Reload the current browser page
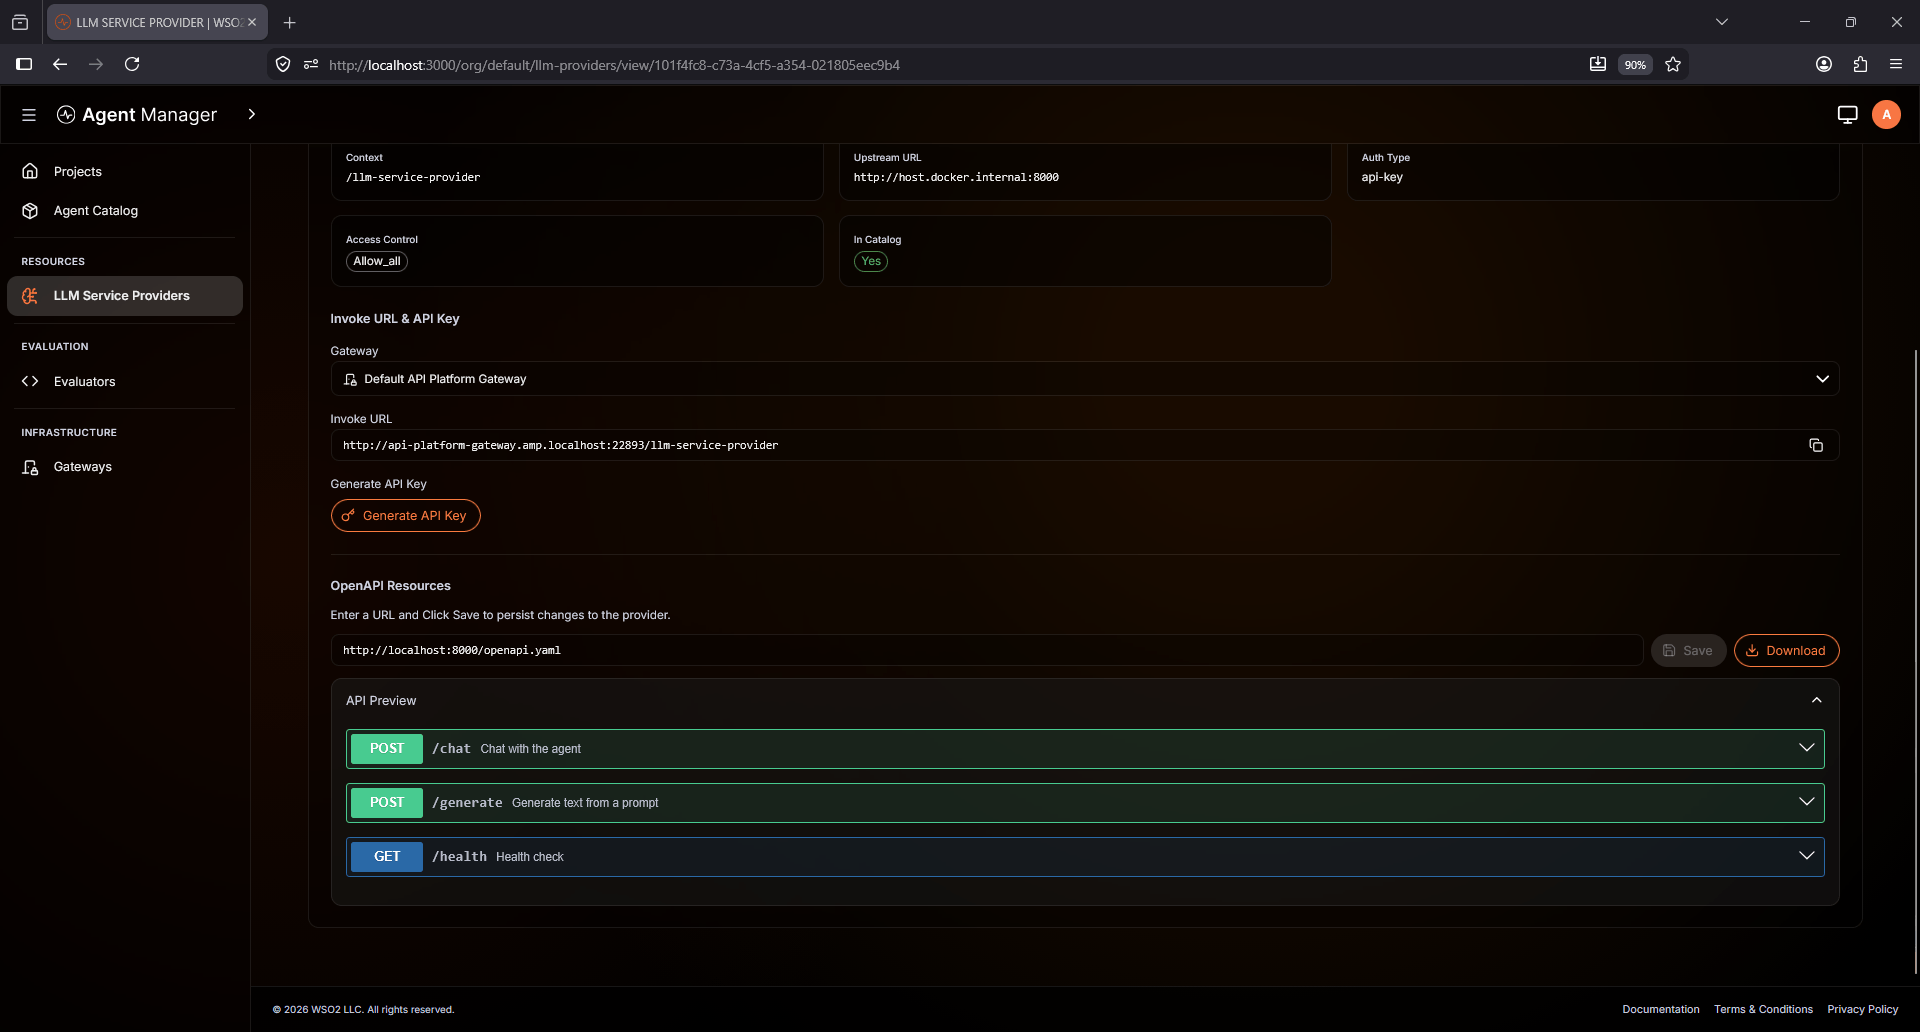Screen dimensions: 1920x1032 click(x=132, y=64)
